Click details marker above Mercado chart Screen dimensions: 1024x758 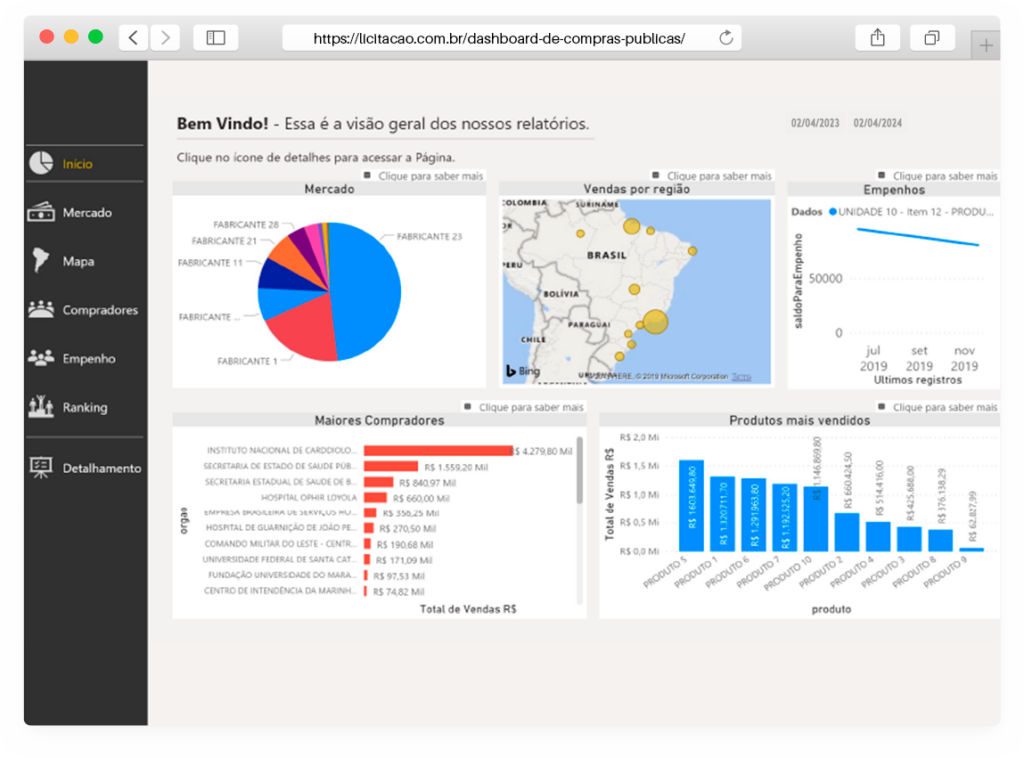click(367, 175)
